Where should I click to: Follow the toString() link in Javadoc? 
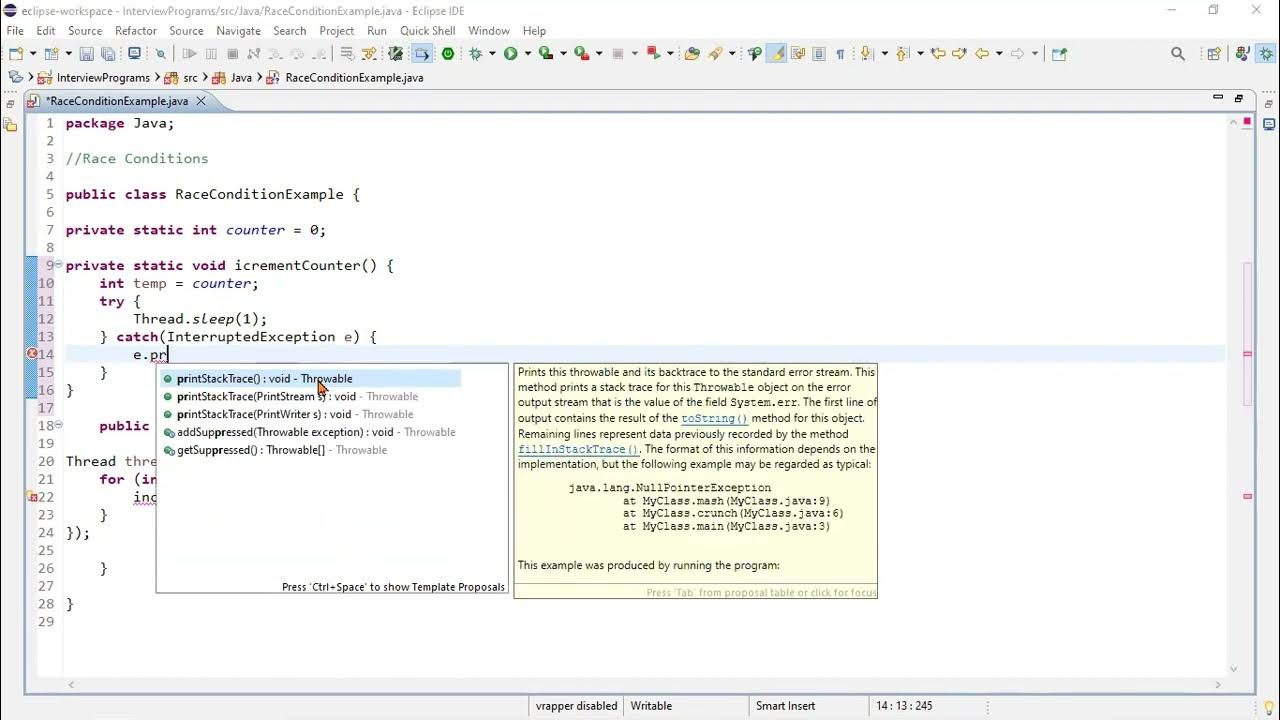tap(714, 418)
